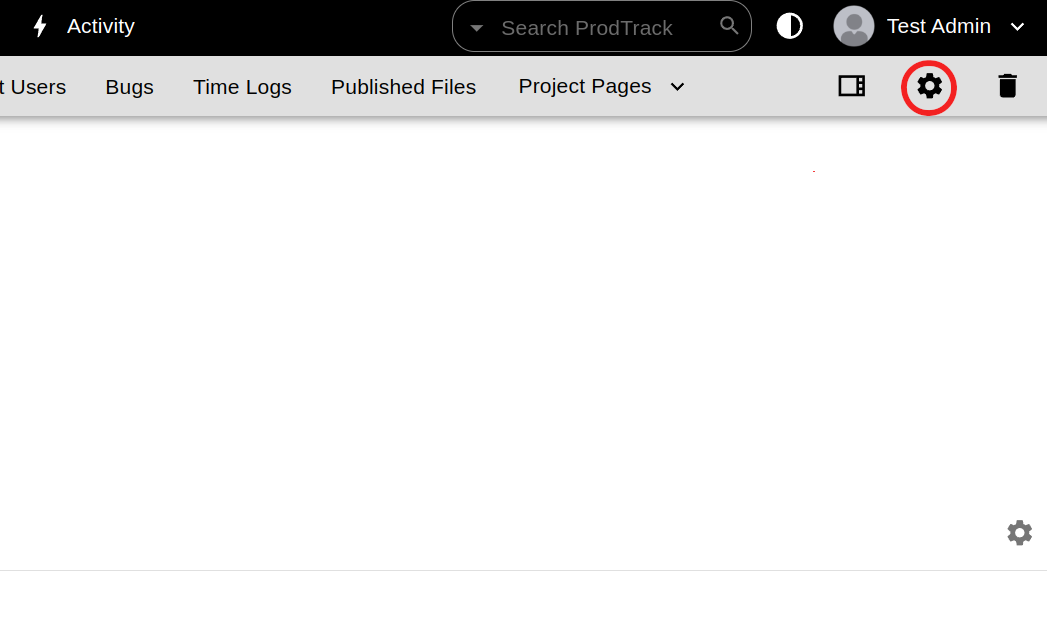Expand the Test Admin account chevron
This screenshot has width=1047, height=637.
pos(1018,27)
